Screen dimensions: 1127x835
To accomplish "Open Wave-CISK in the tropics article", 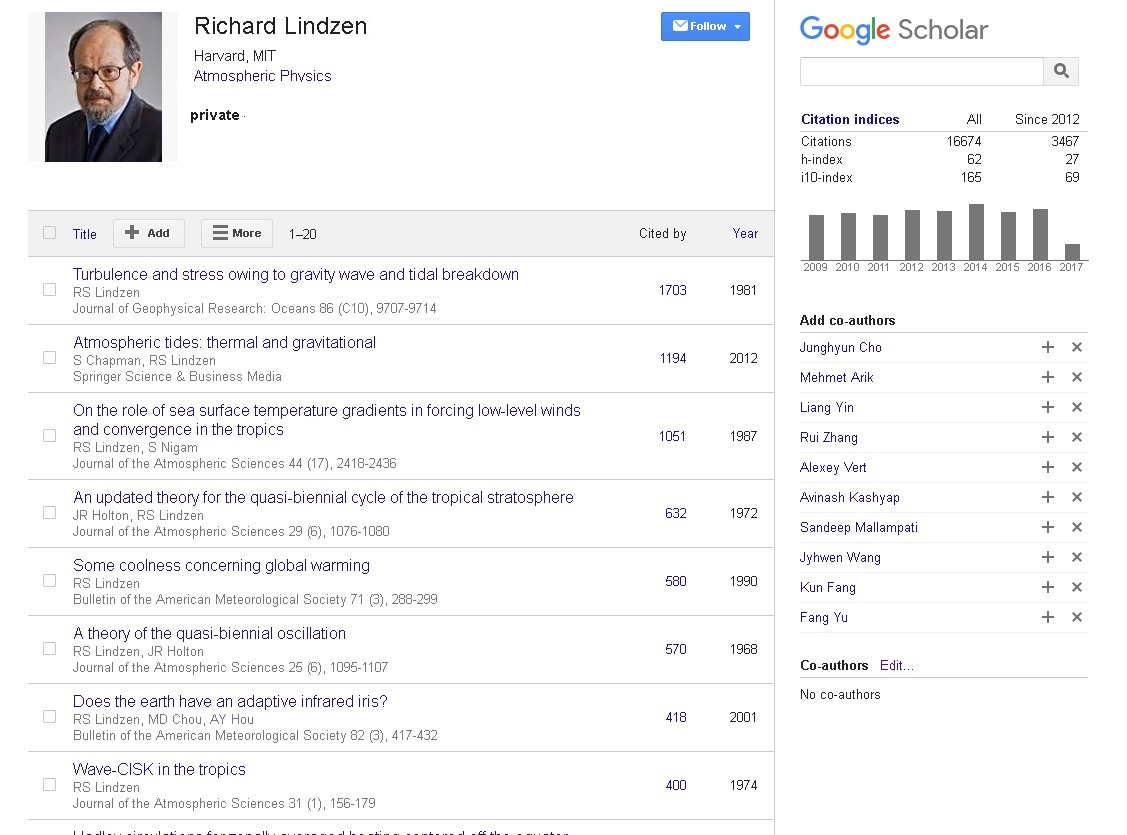I will [159, 770].
